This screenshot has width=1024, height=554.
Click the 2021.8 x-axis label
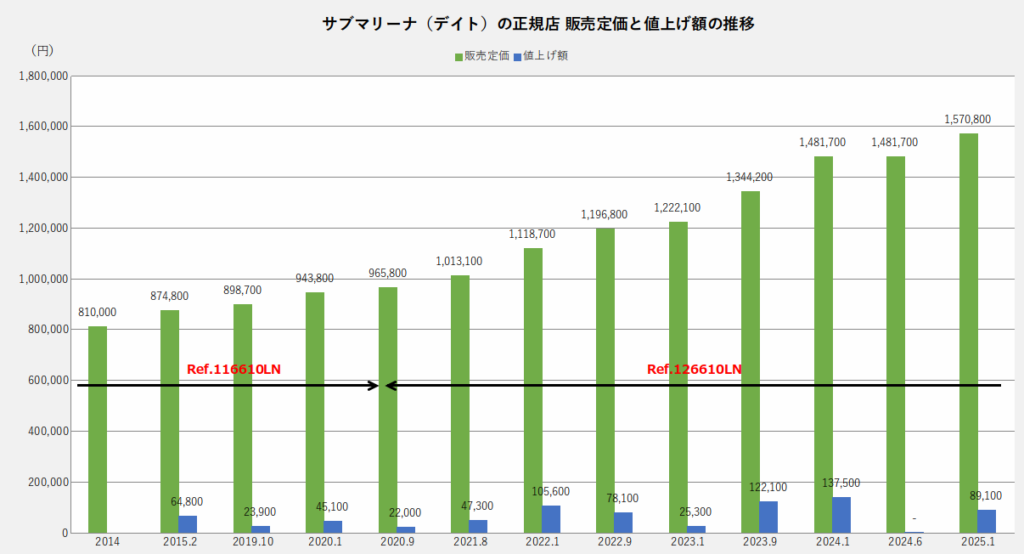(x=470, y=542)
